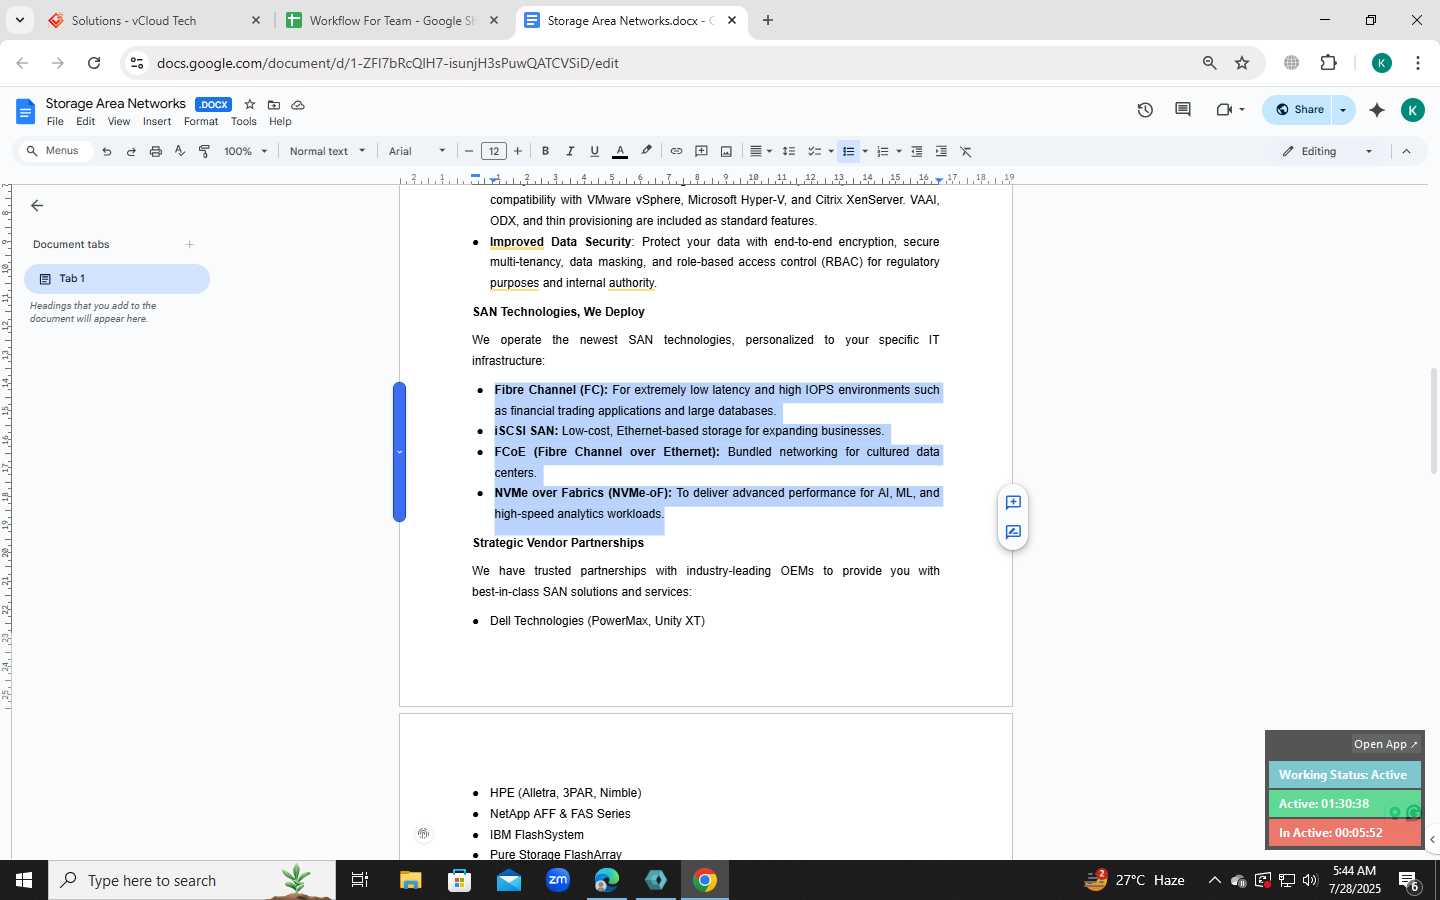The image size is (1440, 900).
Task: Open the Edit menu
Action: (x=86, y=122)
